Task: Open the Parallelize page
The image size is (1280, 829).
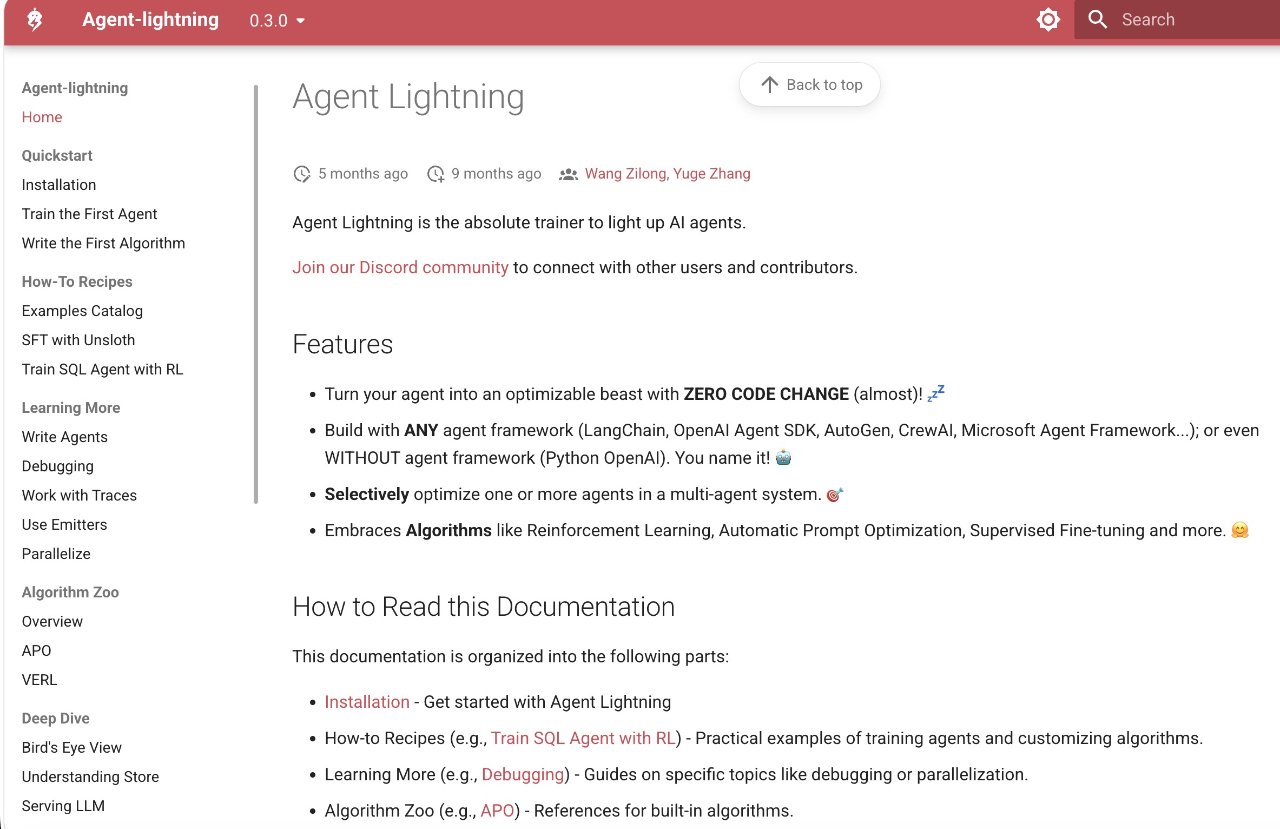Action: point(56,554)
